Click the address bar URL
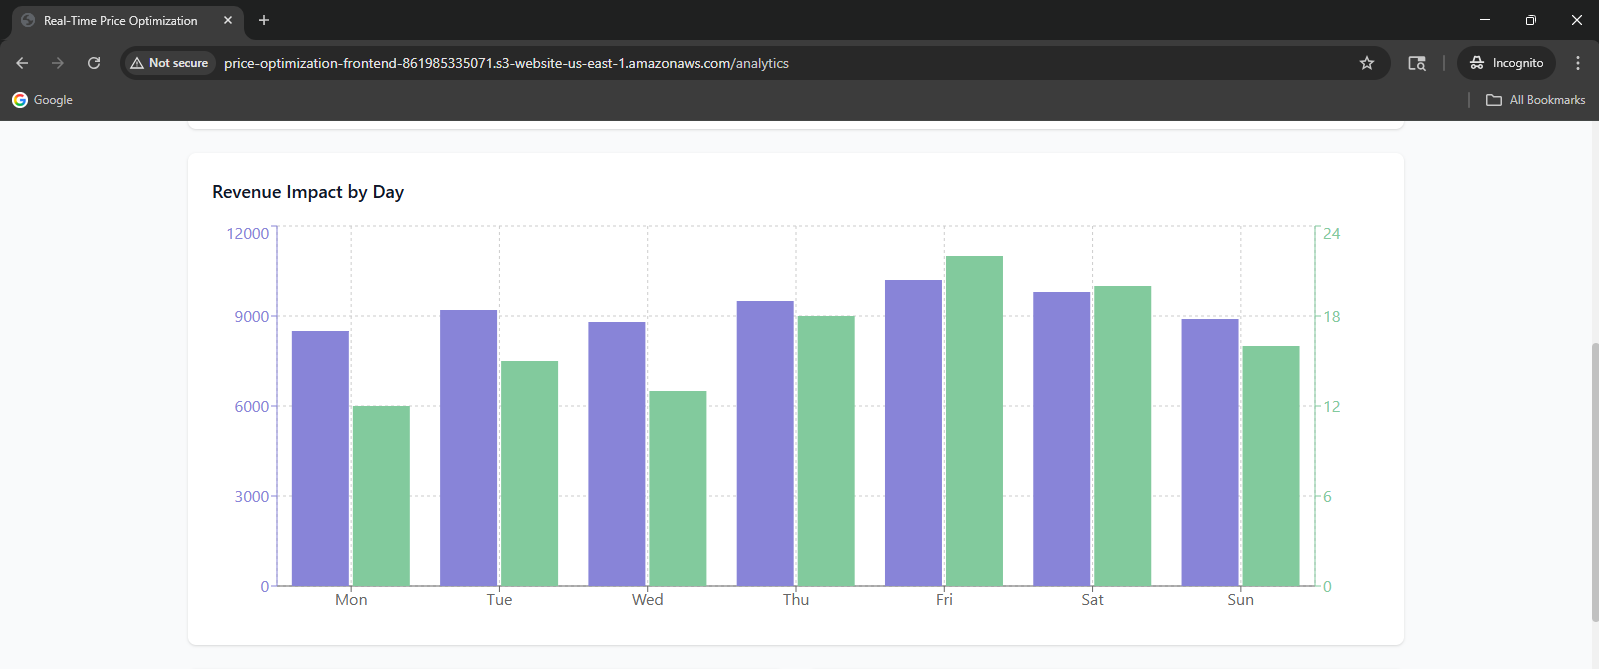1599x669 pixels. [x=506, y=63]
